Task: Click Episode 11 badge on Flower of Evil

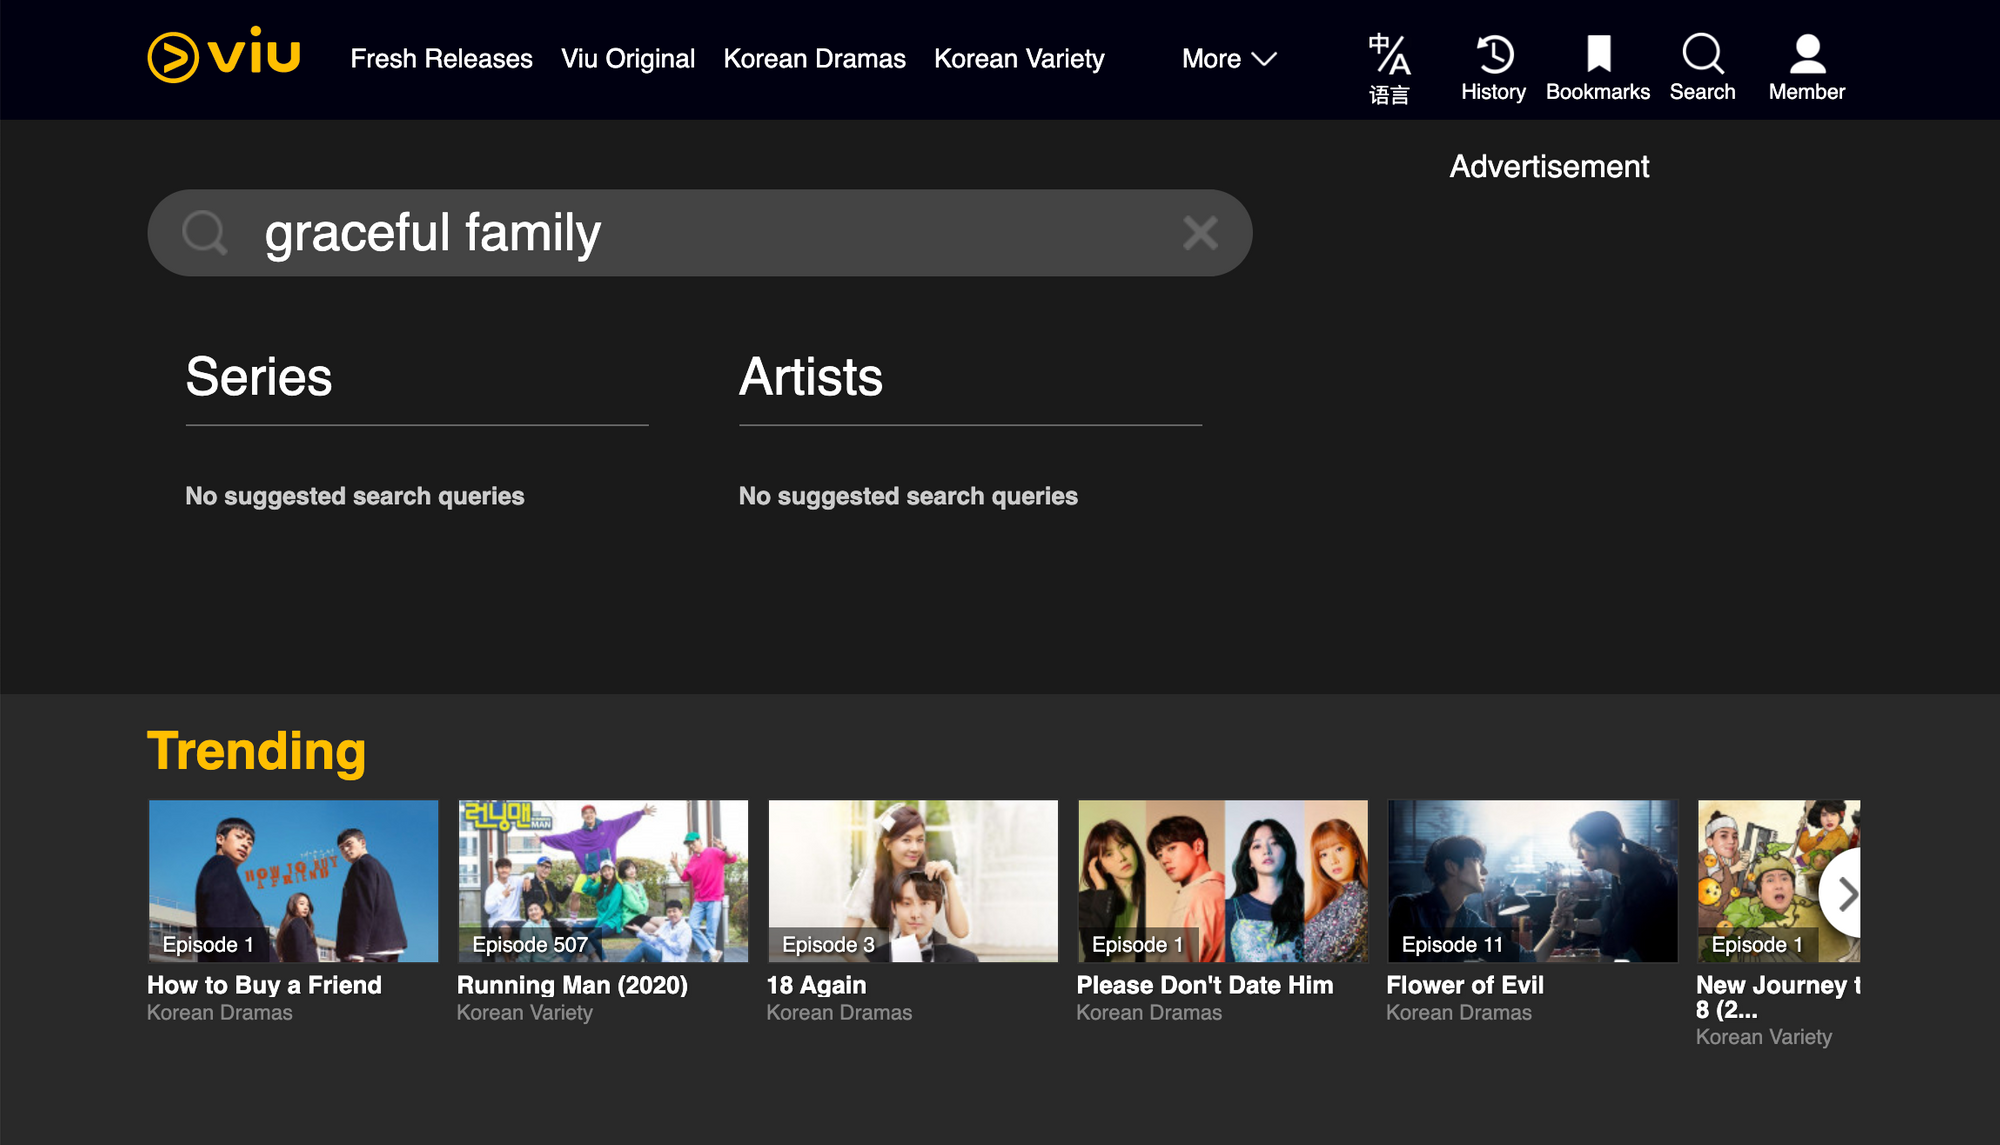Action: point(1452,945)
